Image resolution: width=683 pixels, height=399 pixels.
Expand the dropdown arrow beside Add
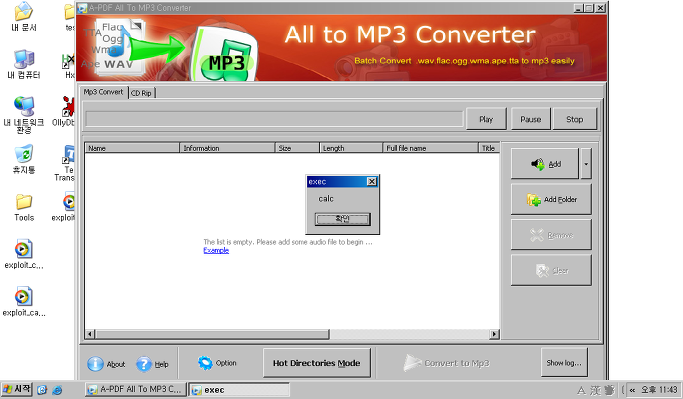coord(586,164)
